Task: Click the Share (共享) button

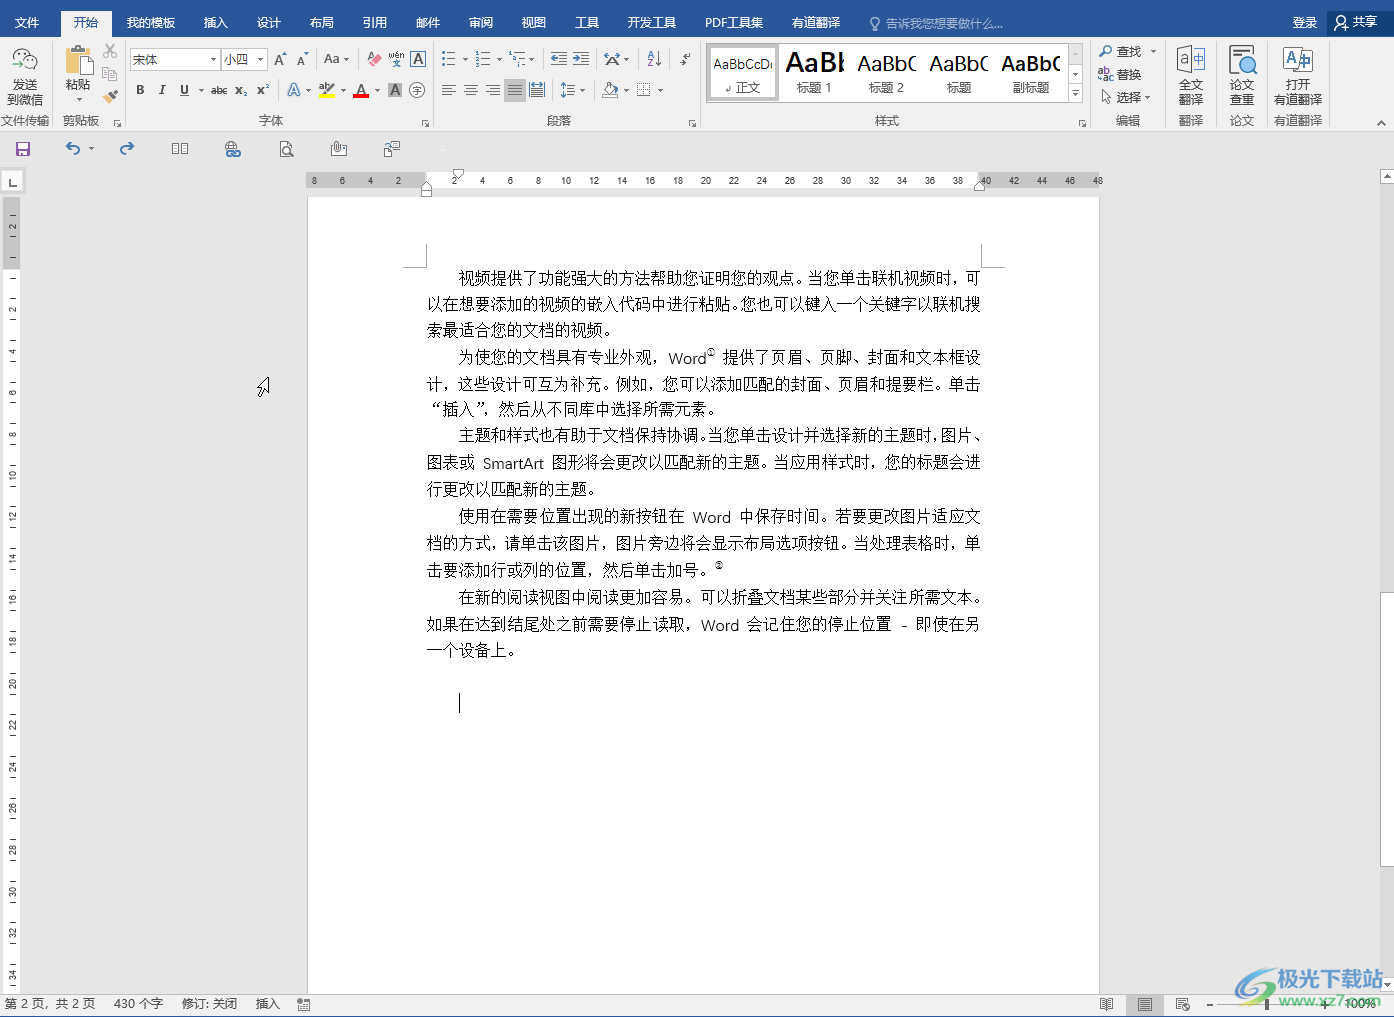Action: [x=1357, y=22]
